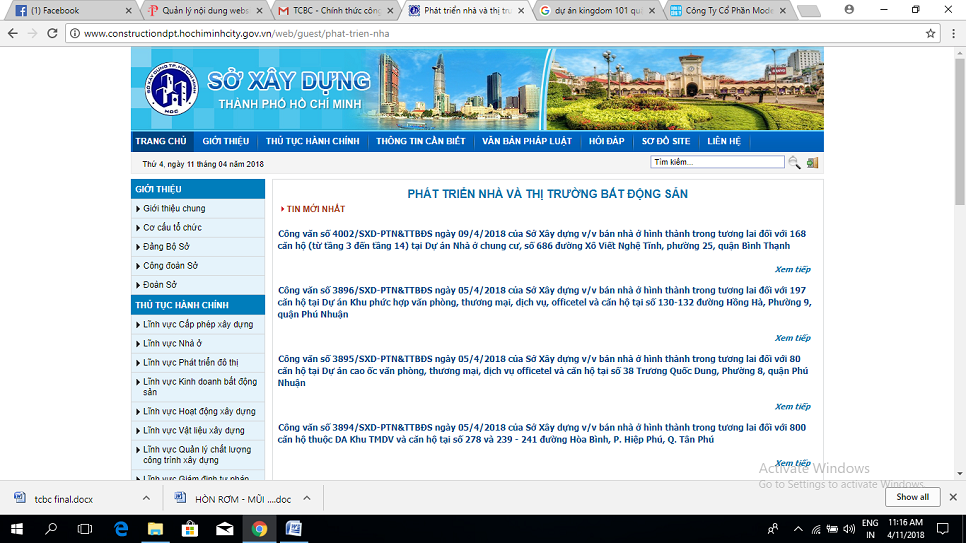
Task: Open Chrome's three-dot menu
Action: (x=951, y=33)
